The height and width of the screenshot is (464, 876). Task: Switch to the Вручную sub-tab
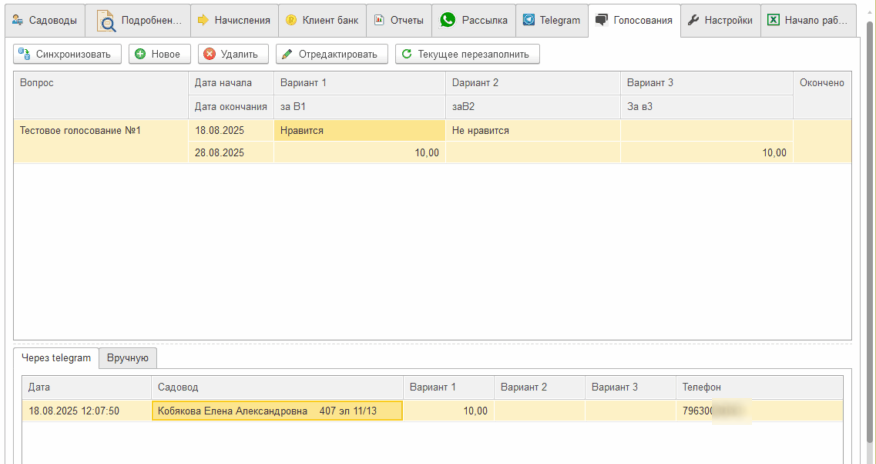tap(128, 357)
